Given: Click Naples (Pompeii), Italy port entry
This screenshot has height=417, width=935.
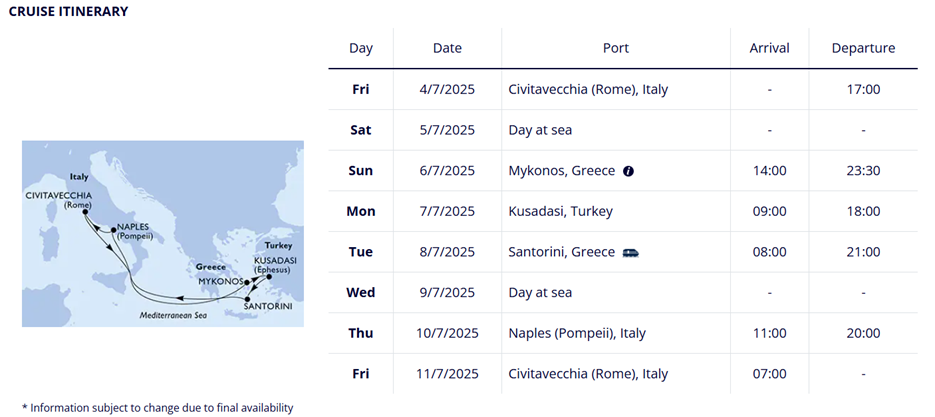Looking at the screenshot, I should [577, 333].
